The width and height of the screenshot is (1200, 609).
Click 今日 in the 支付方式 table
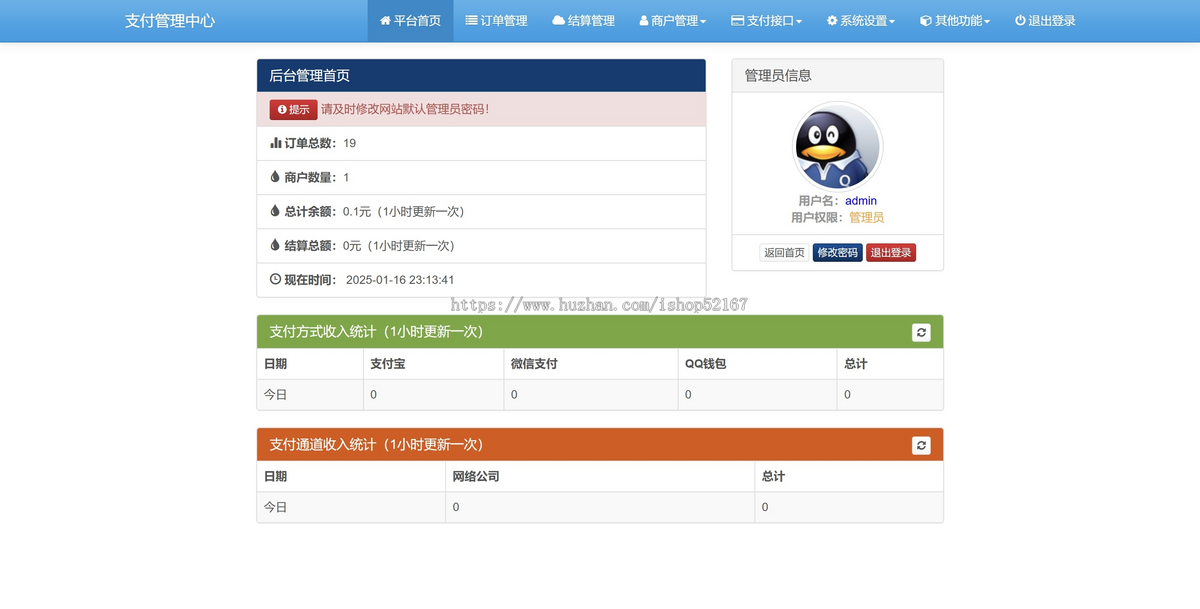[275, 395]
